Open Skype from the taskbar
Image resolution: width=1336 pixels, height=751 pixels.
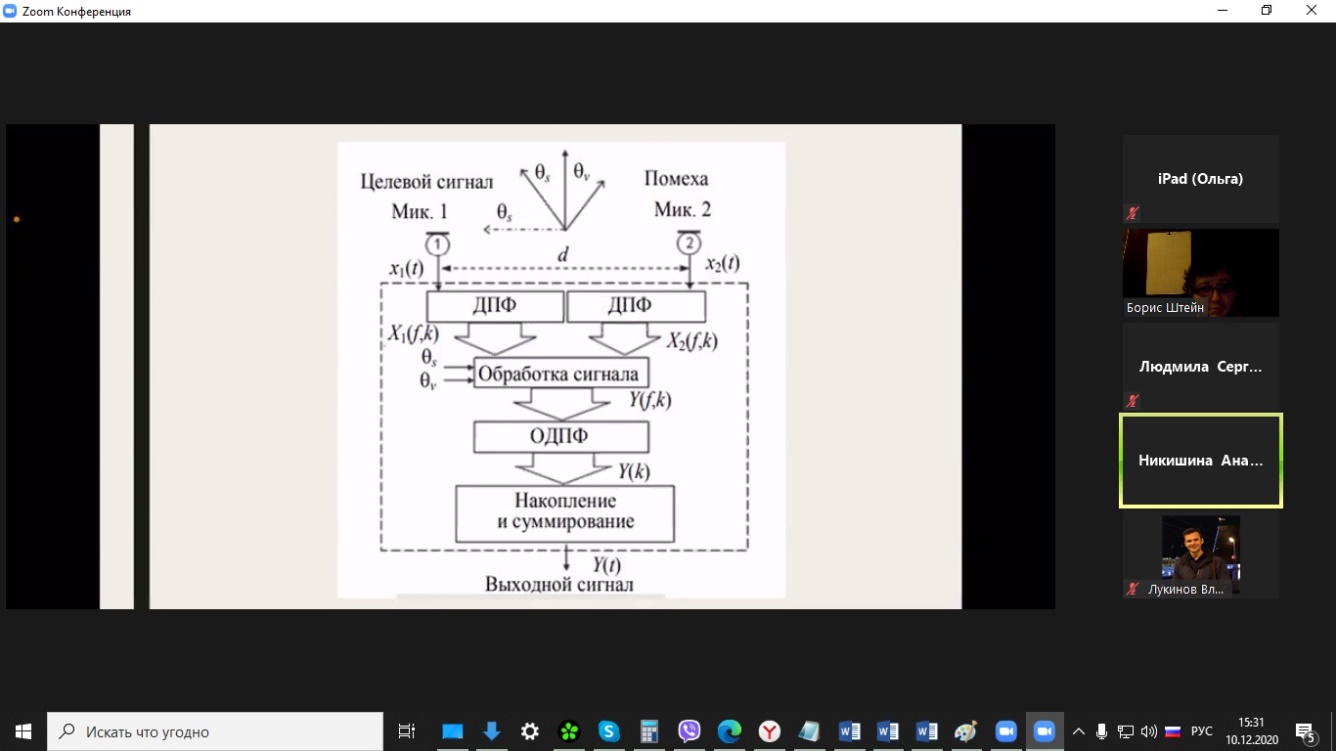(609, 731)
